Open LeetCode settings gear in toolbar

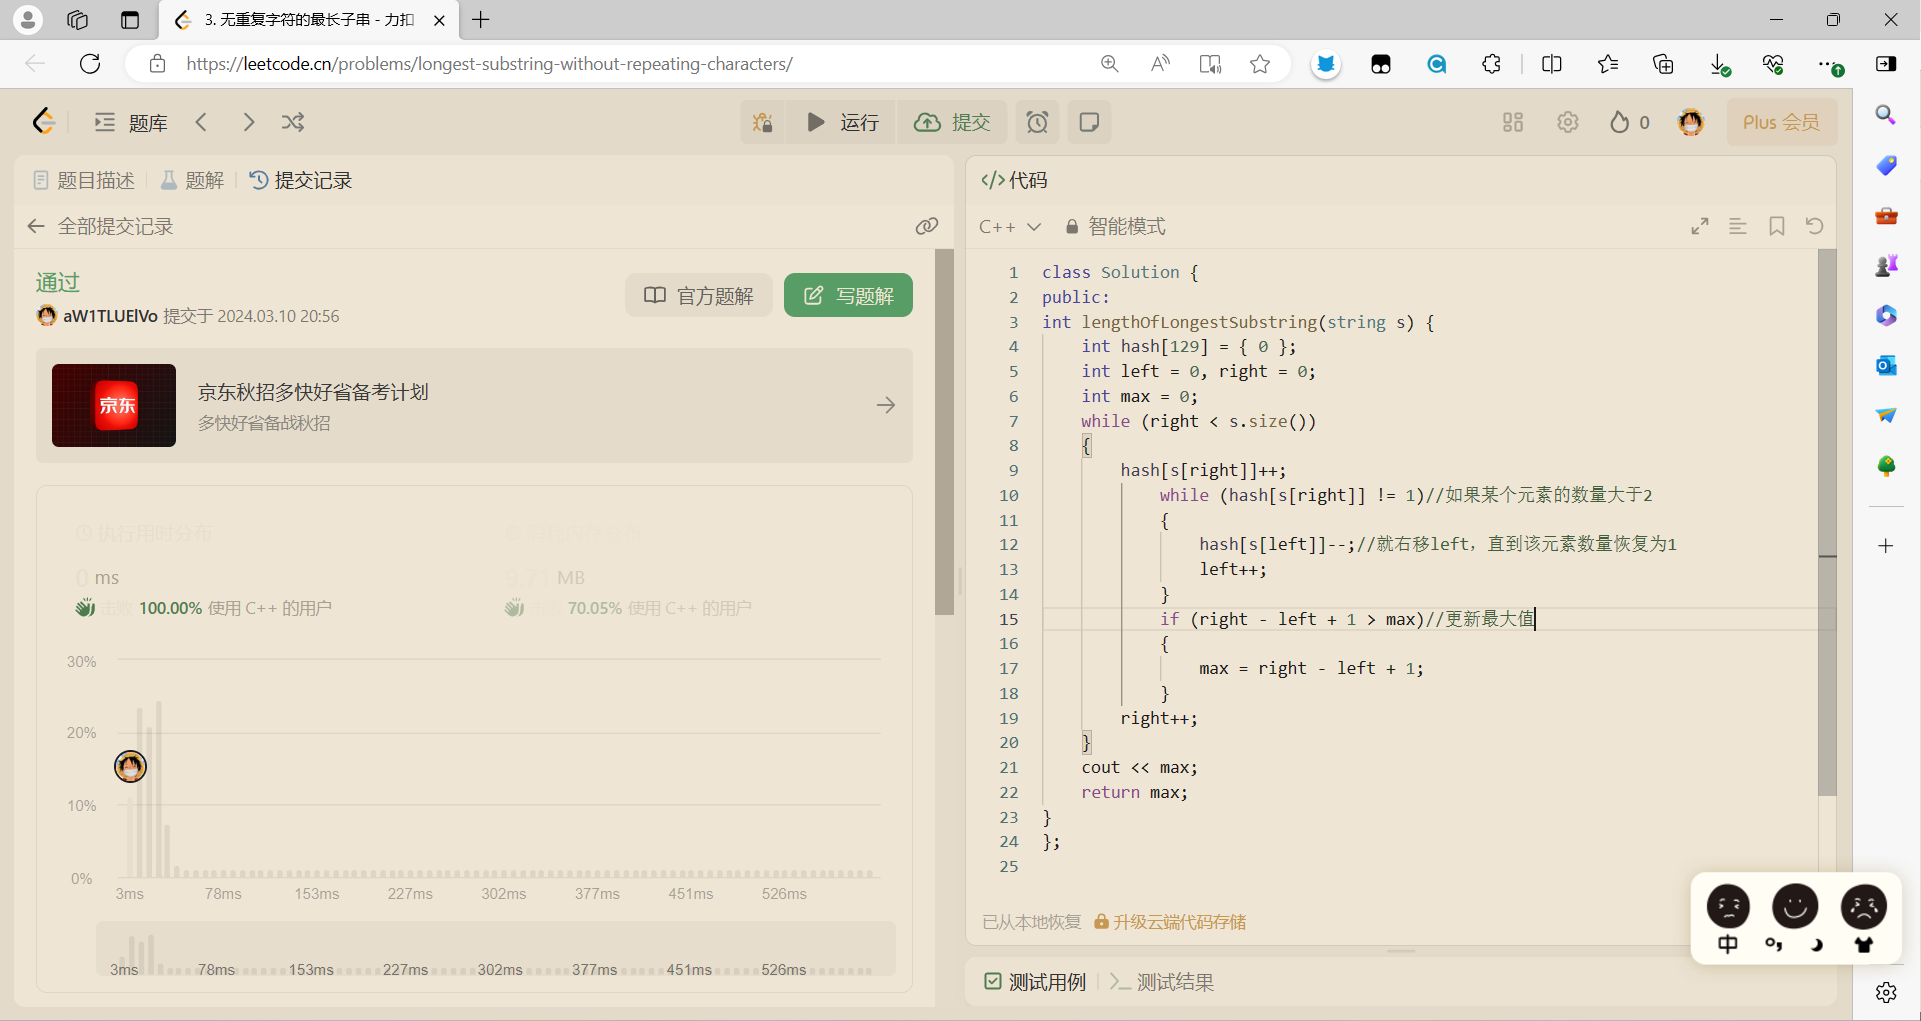point(1568,122)
